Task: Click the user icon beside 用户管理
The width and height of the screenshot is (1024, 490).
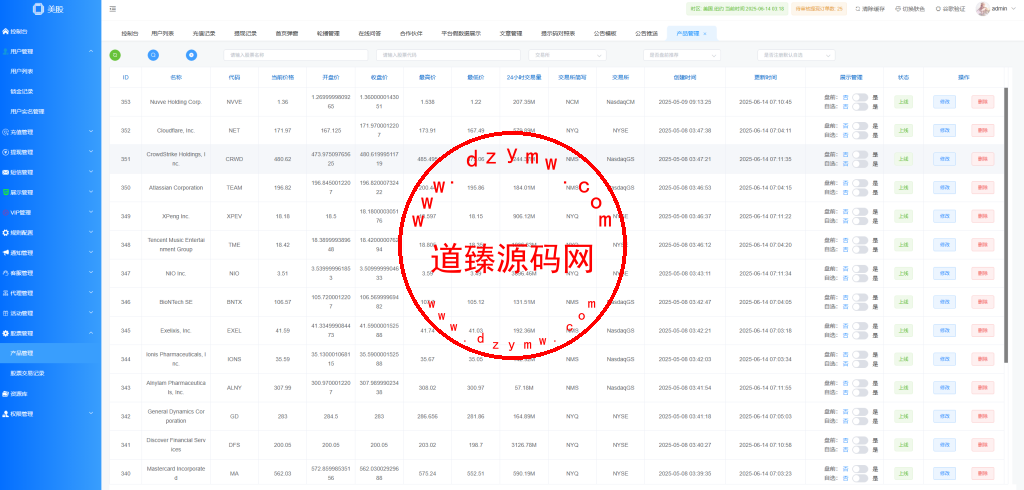Action: [x=5, y=52]
